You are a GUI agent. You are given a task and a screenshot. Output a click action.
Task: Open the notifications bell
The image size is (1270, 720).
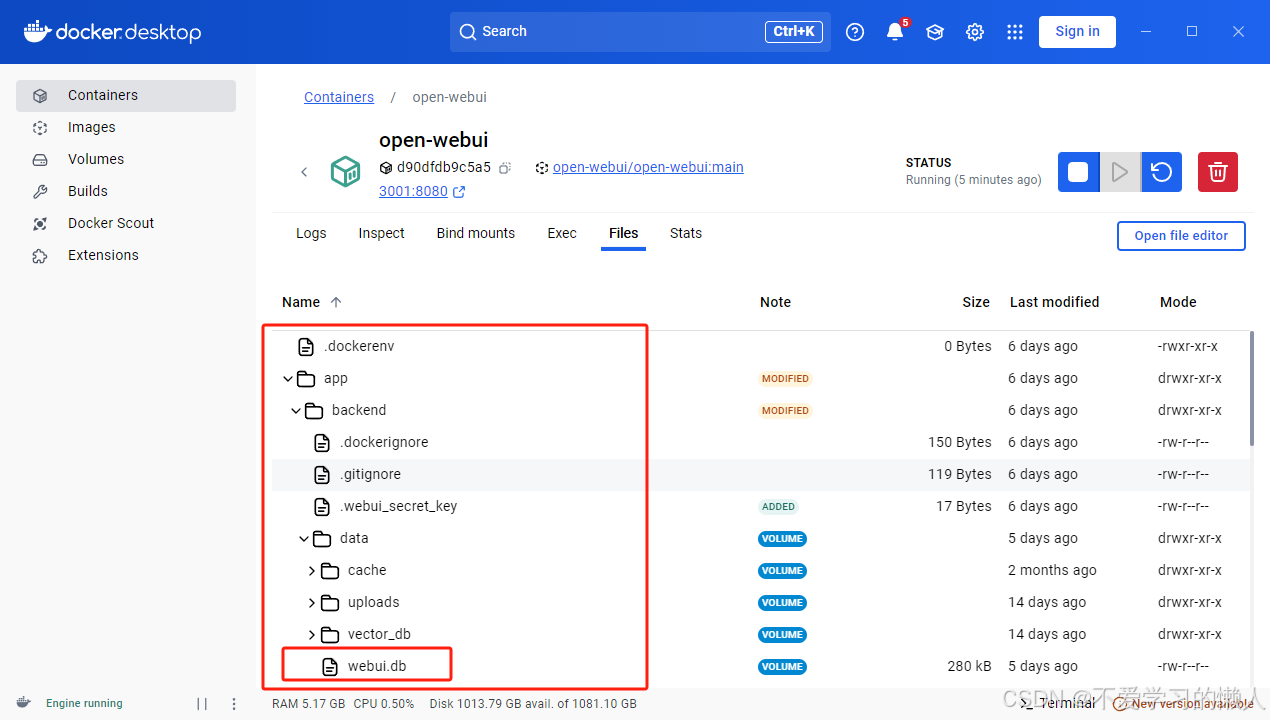(x=895, y=32)
